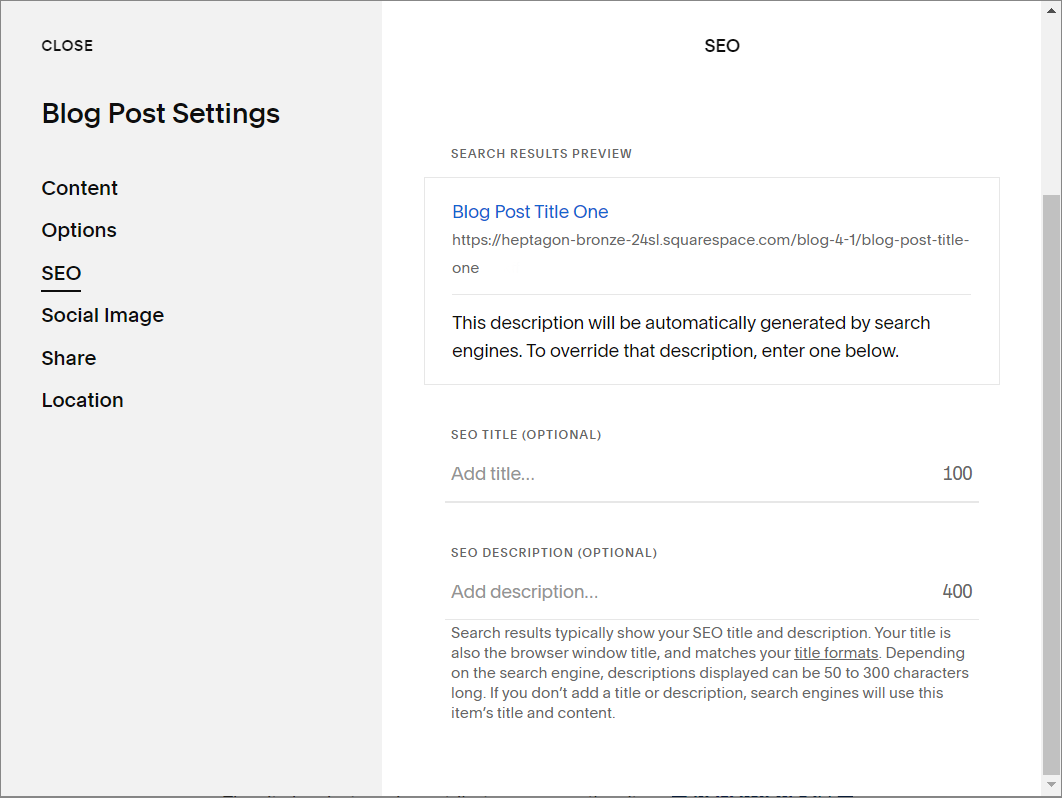Open the Options settings section
Screen dimensions: 1062x798
[x=78, y=230]
